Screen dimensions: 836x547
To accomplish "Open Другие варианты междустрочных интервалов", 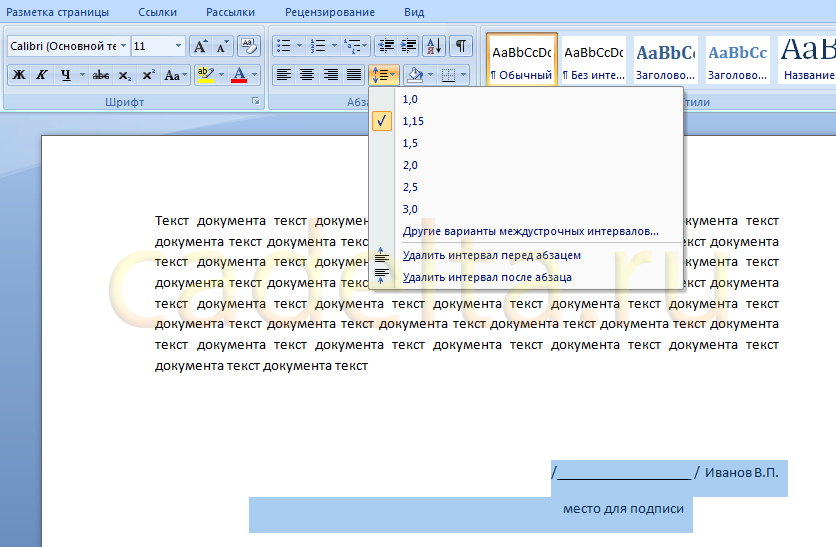I will (x=526, y=231).
